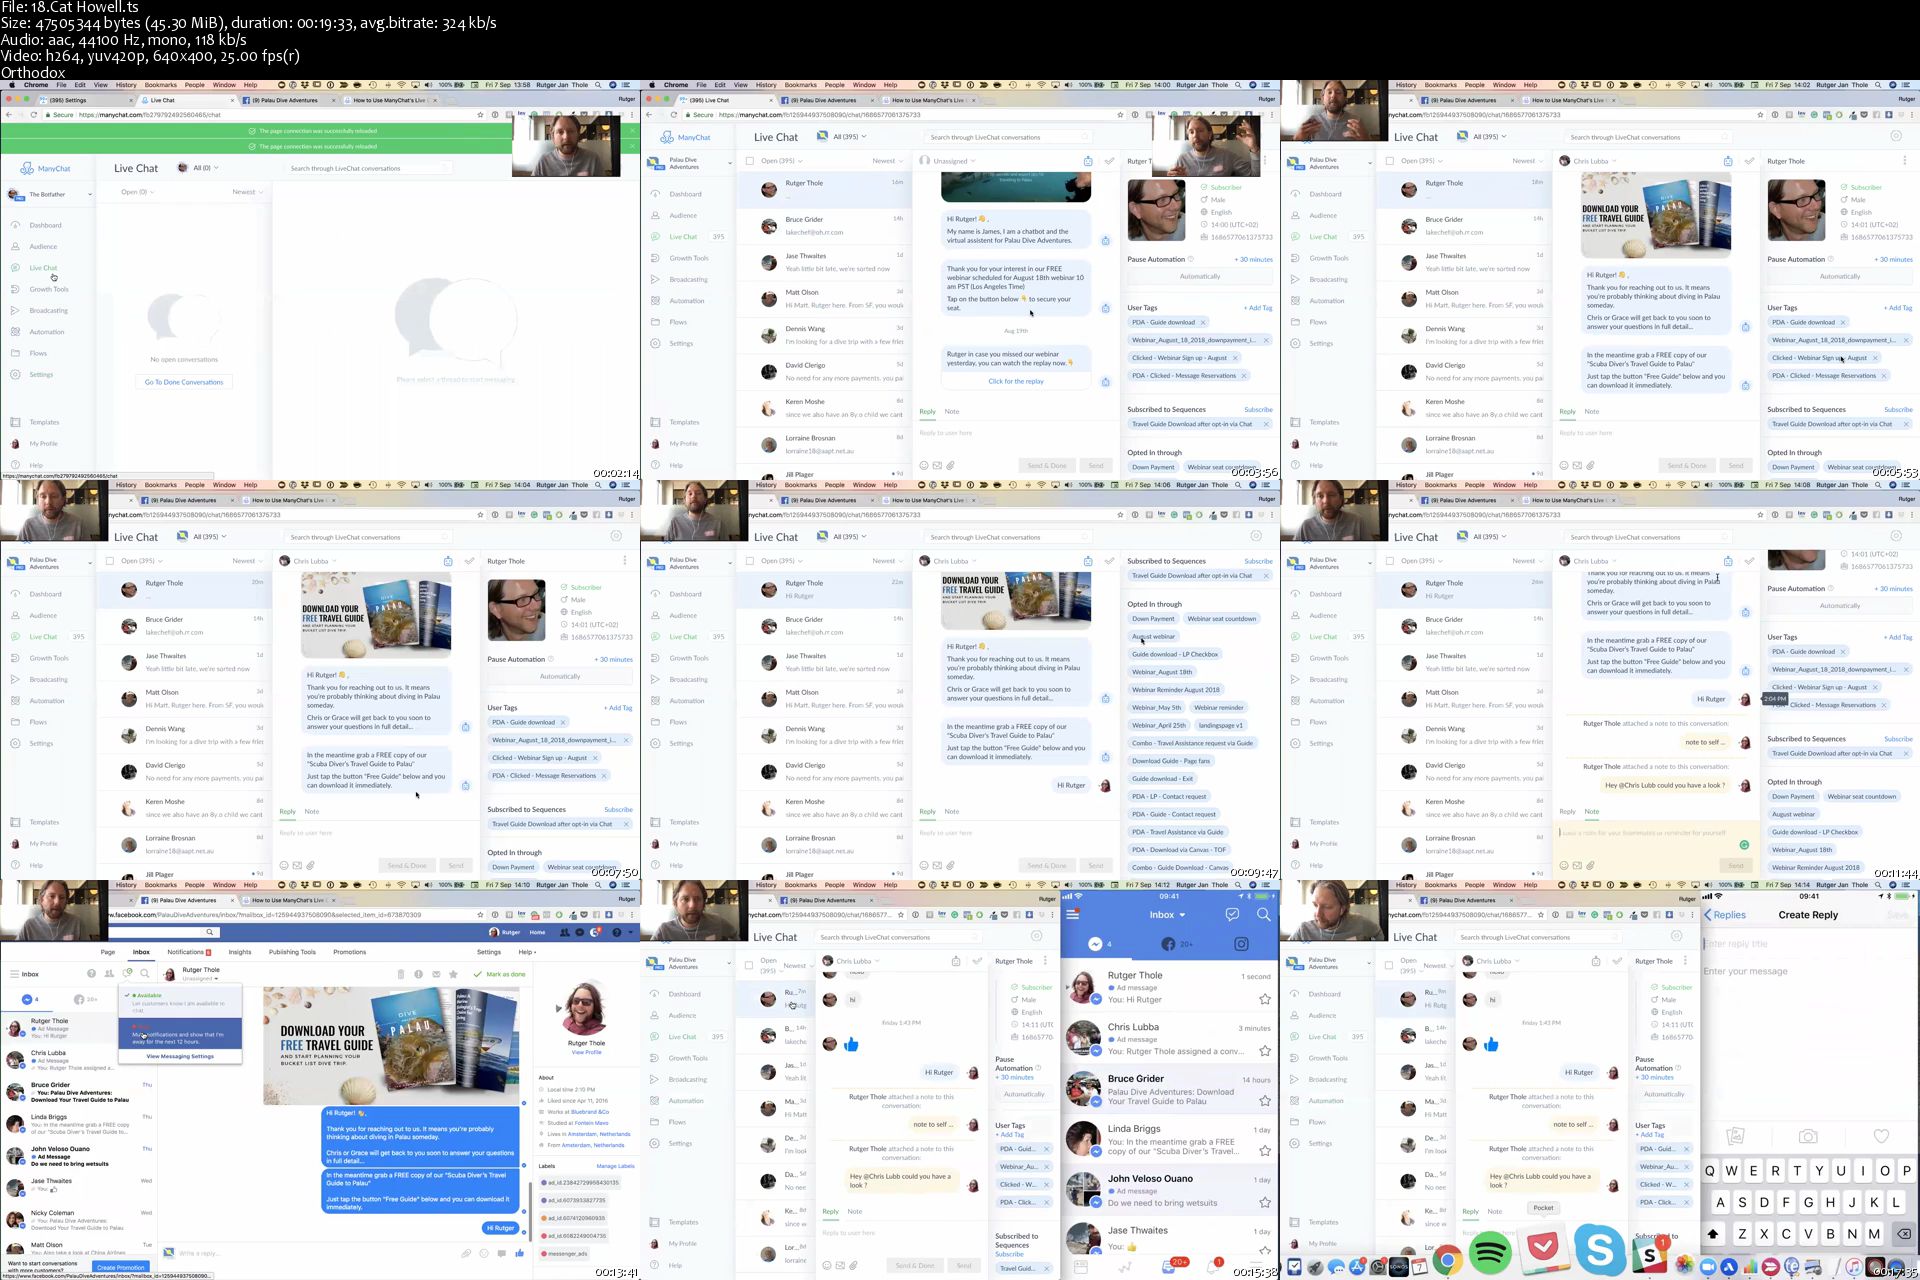Open the Insights tab on Facebook page
1920x1280 pixels.
(x=240, y=952)
